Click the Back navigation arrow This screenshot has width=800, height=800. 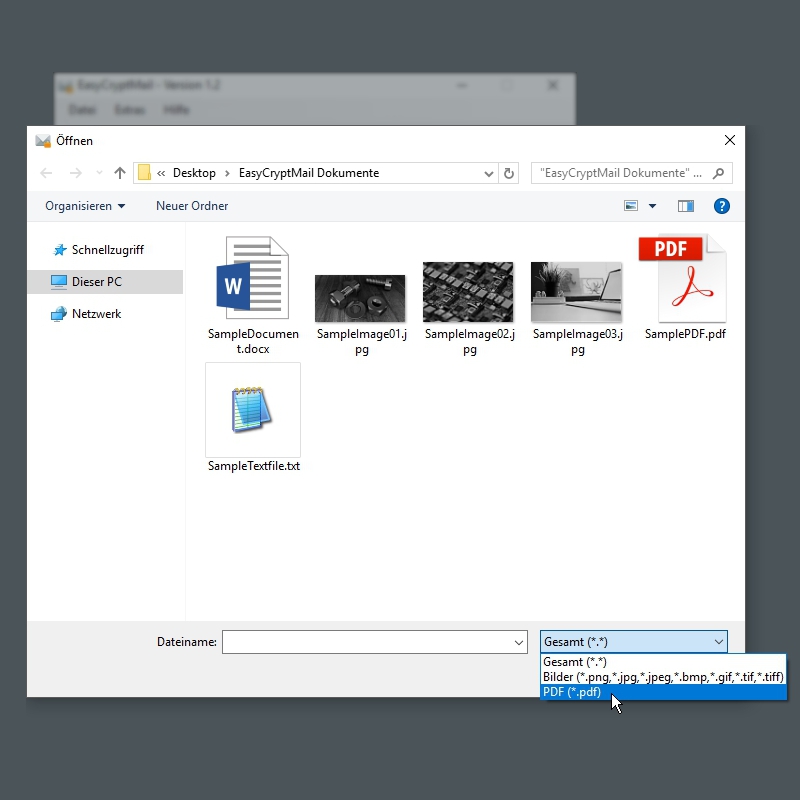[x=46, y=173]
